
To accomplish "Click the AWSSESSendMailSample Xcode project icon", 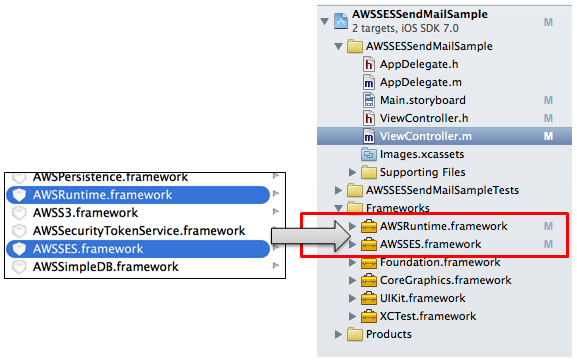I will 341,21.
